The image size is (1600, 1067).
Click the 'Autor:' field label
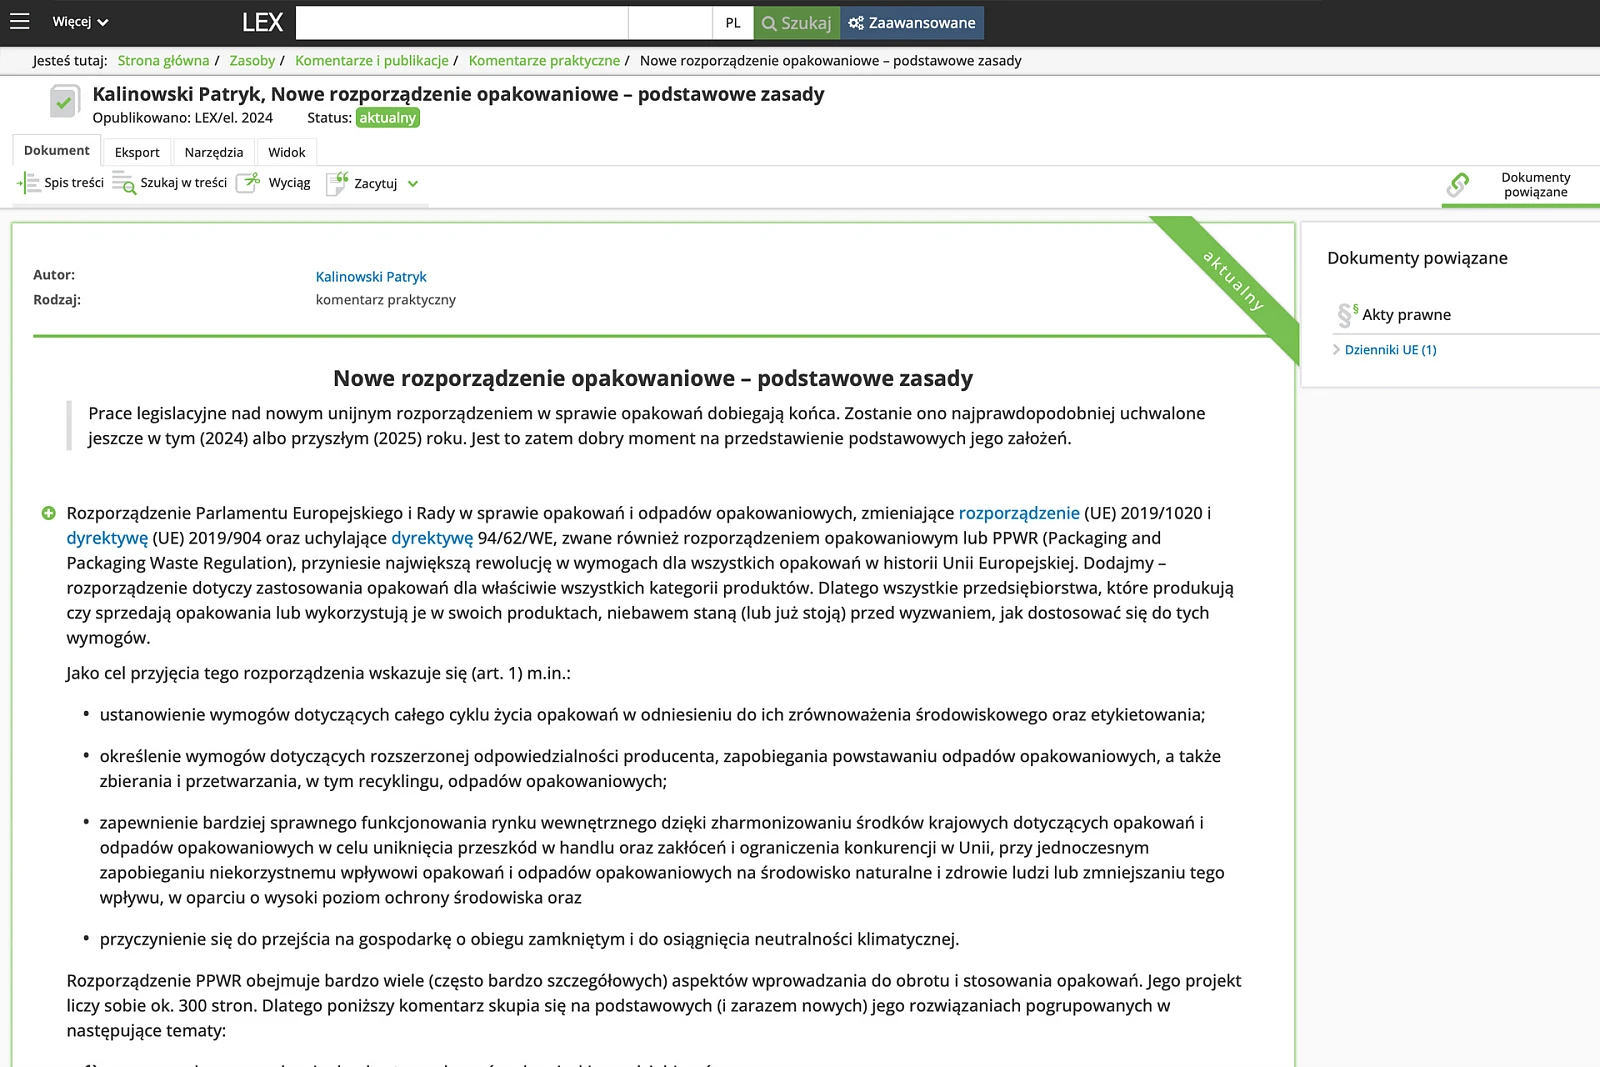coord(54,275)
